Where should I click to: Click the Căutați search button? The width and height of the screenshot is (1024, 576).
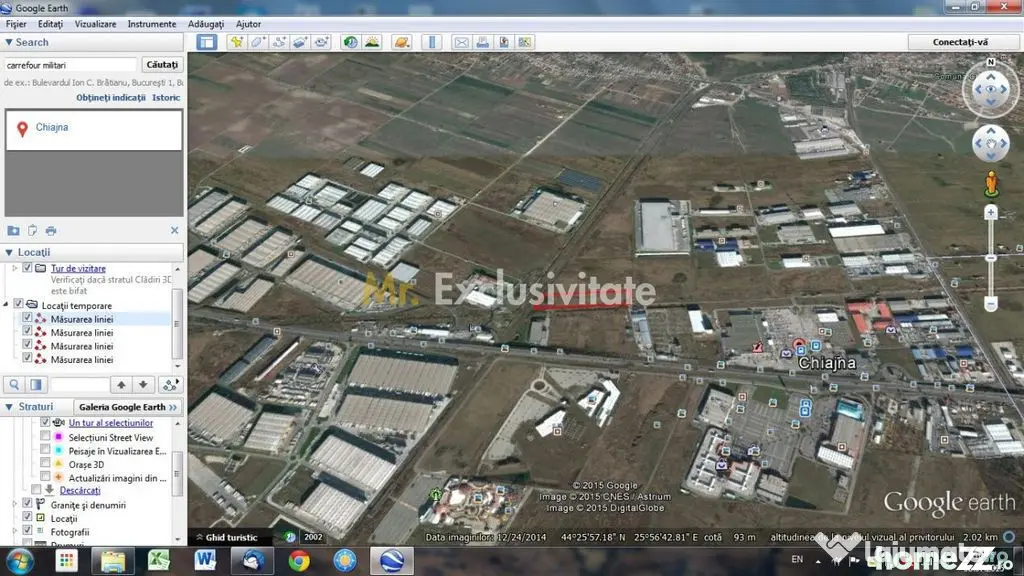162,65
